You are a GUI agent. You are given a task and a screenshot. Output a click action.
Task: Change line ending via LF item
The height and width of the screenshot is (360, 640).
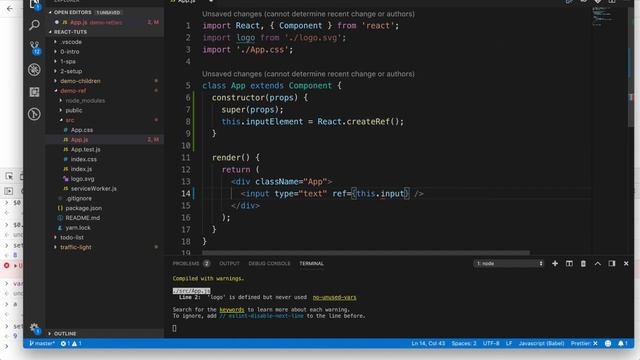(x=509, y=344)
